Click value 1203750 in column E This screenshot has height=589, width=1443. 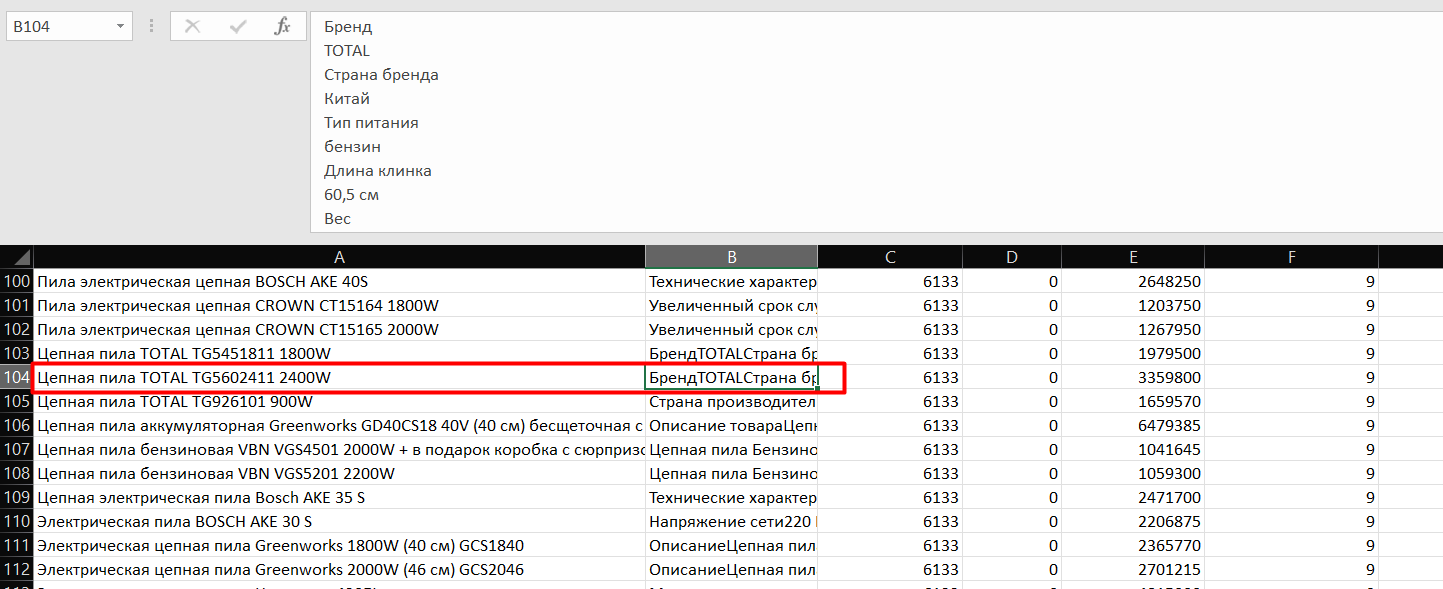(x=1133, y=305)
